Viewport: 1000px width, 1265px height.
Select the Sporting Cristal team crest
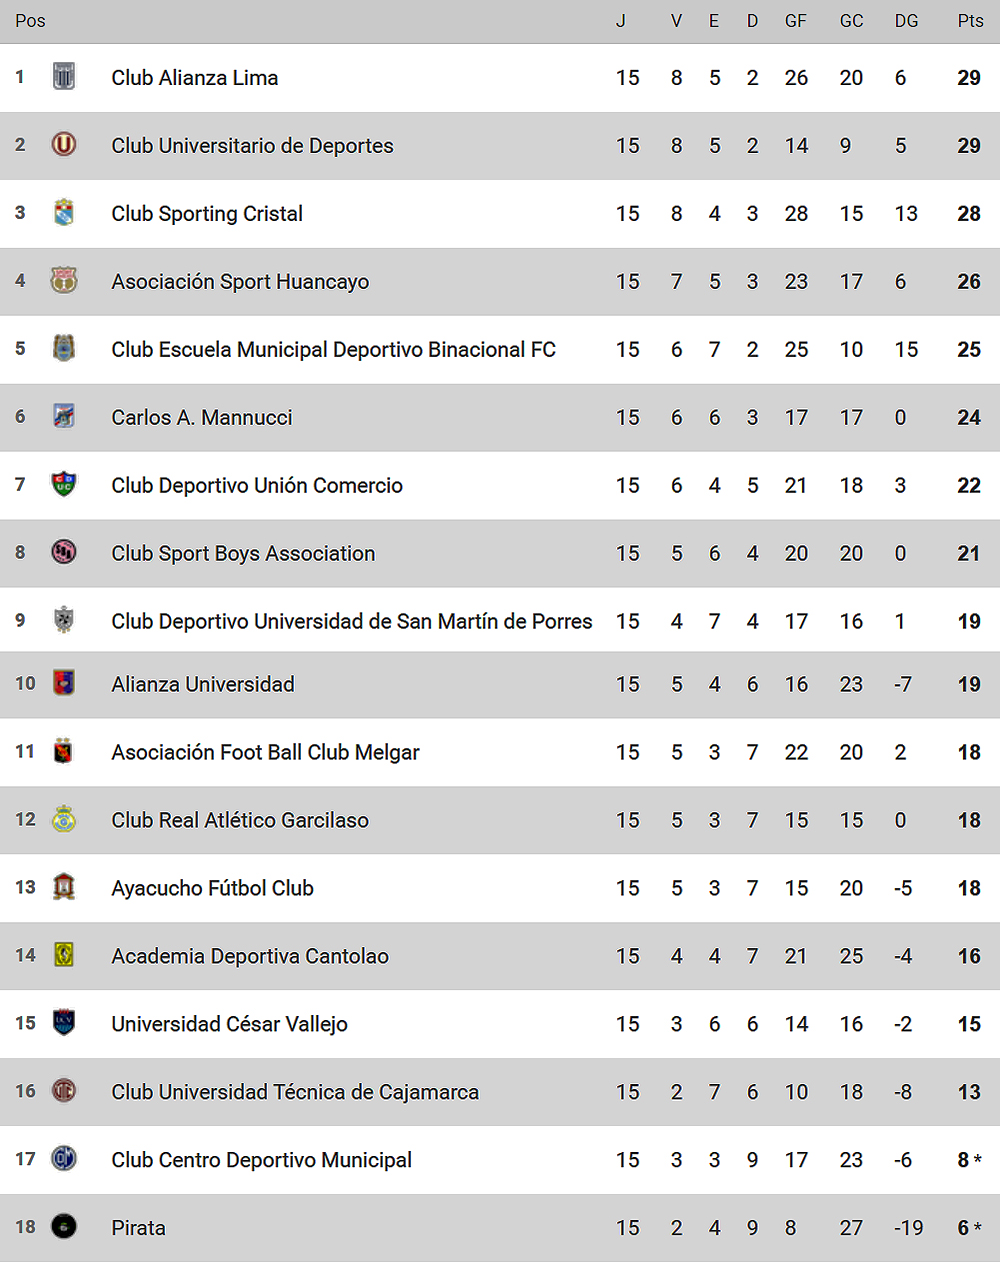(64, 212)
